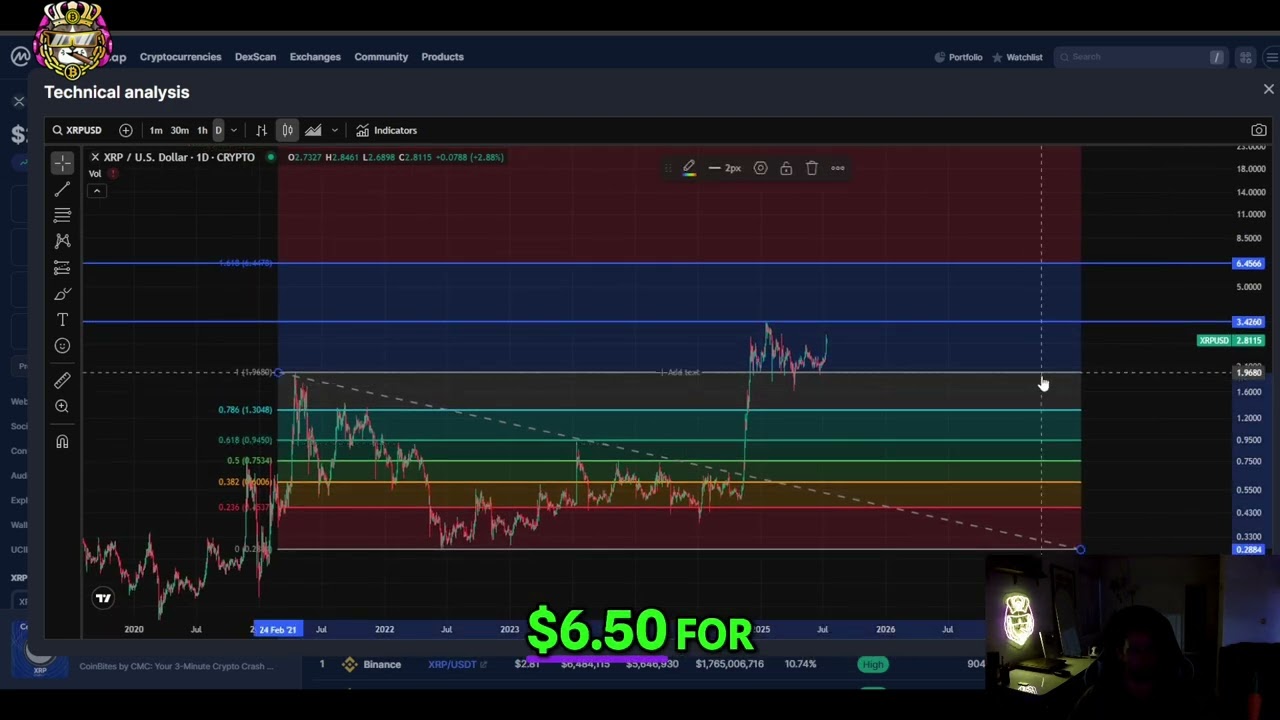Add a symbol to compare

click(126, 130)
